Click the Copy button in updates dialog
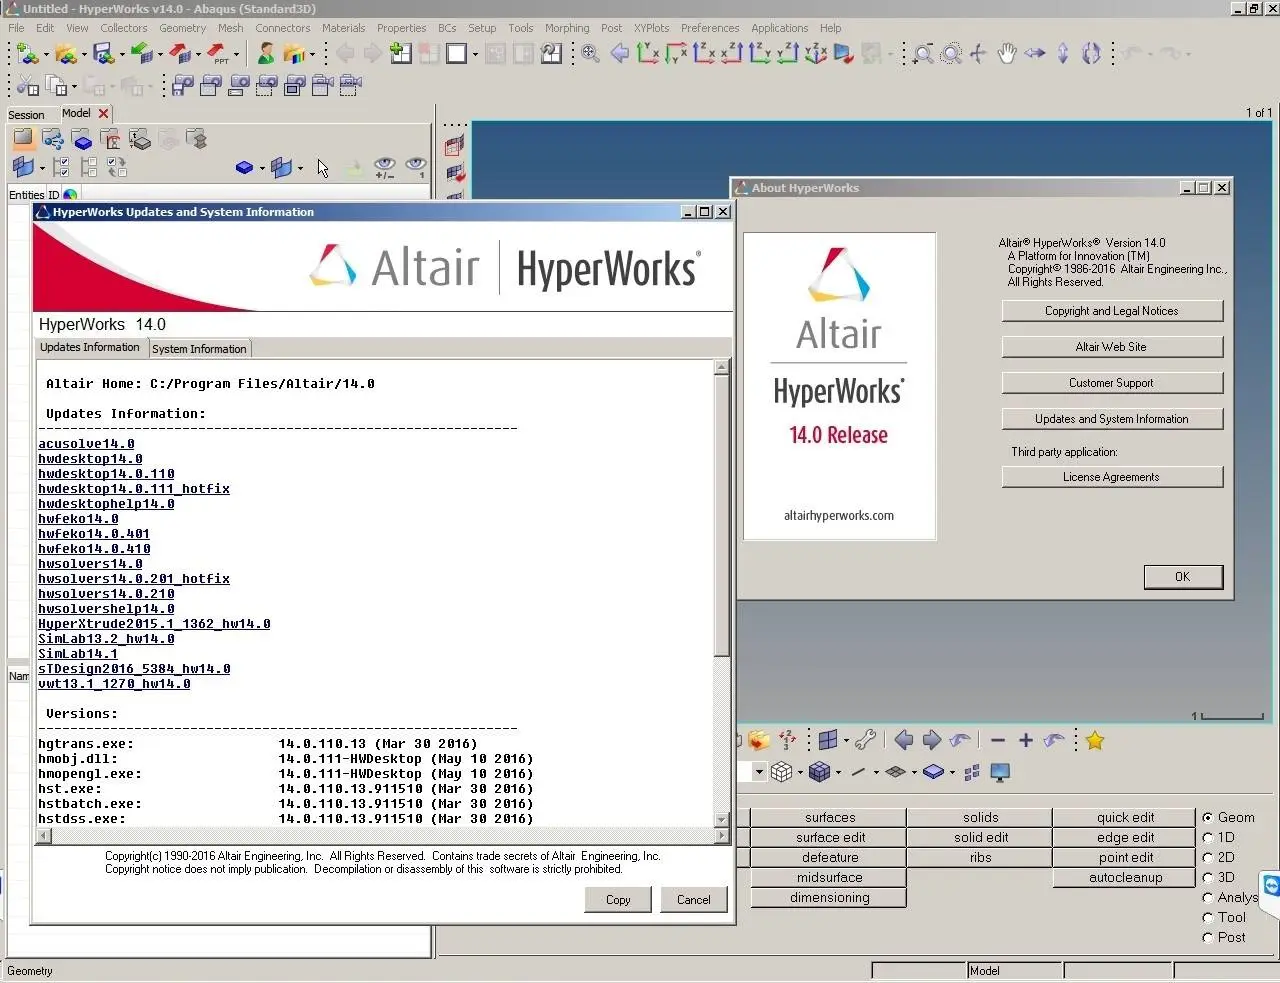The image size is (1280, 983). tap(618, 900)
